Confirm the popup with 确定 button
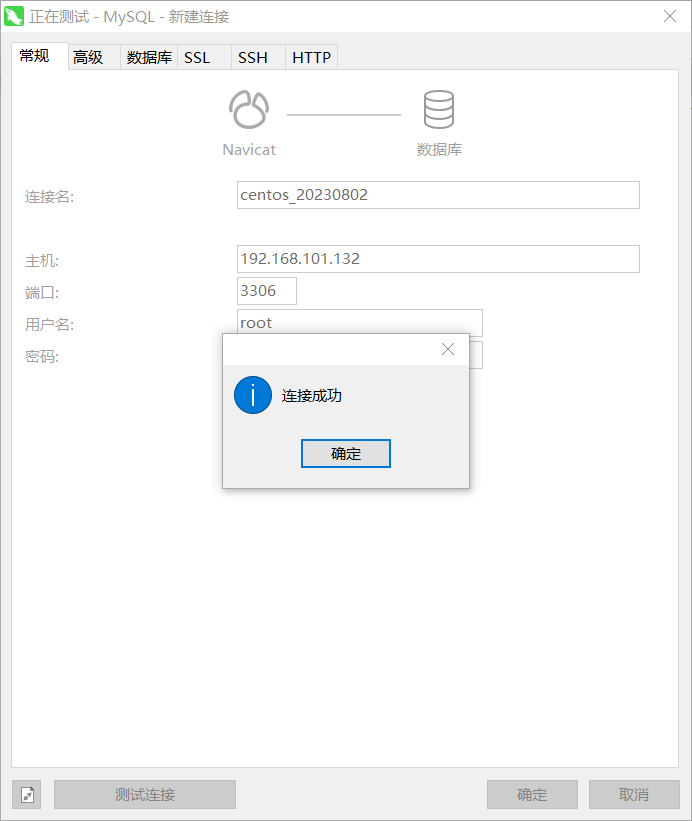The image size is (692, 821). (x=345, y=453)
